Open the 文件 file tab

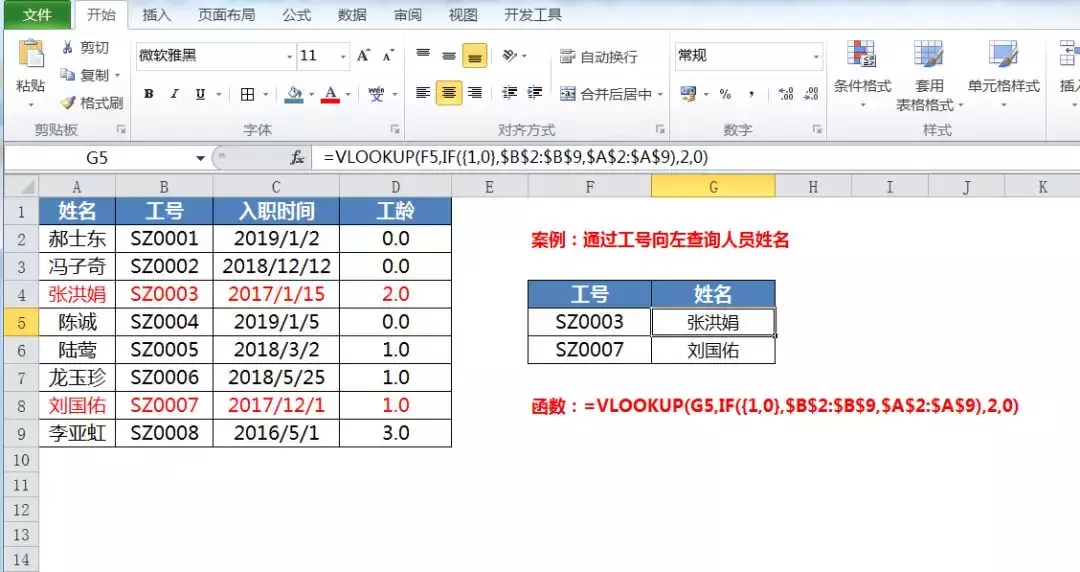37,14
